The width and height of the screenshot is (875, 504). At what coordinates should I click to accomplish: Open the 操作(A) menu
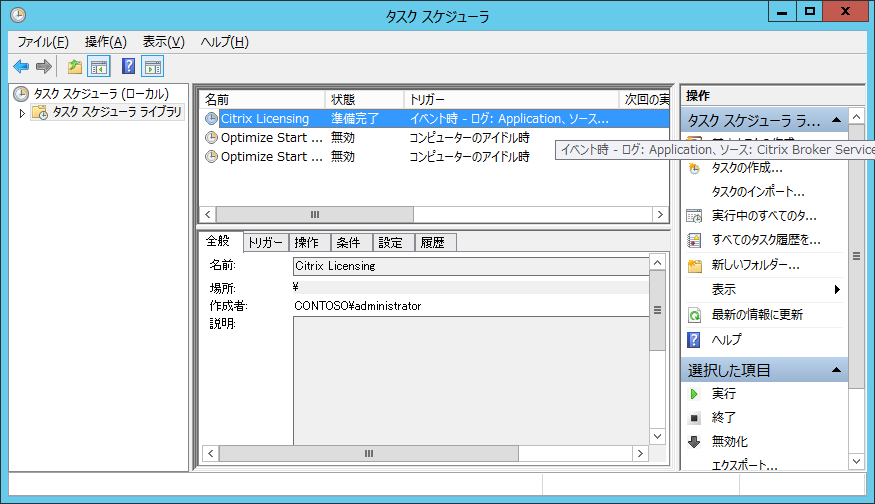(x=106, y=42)
